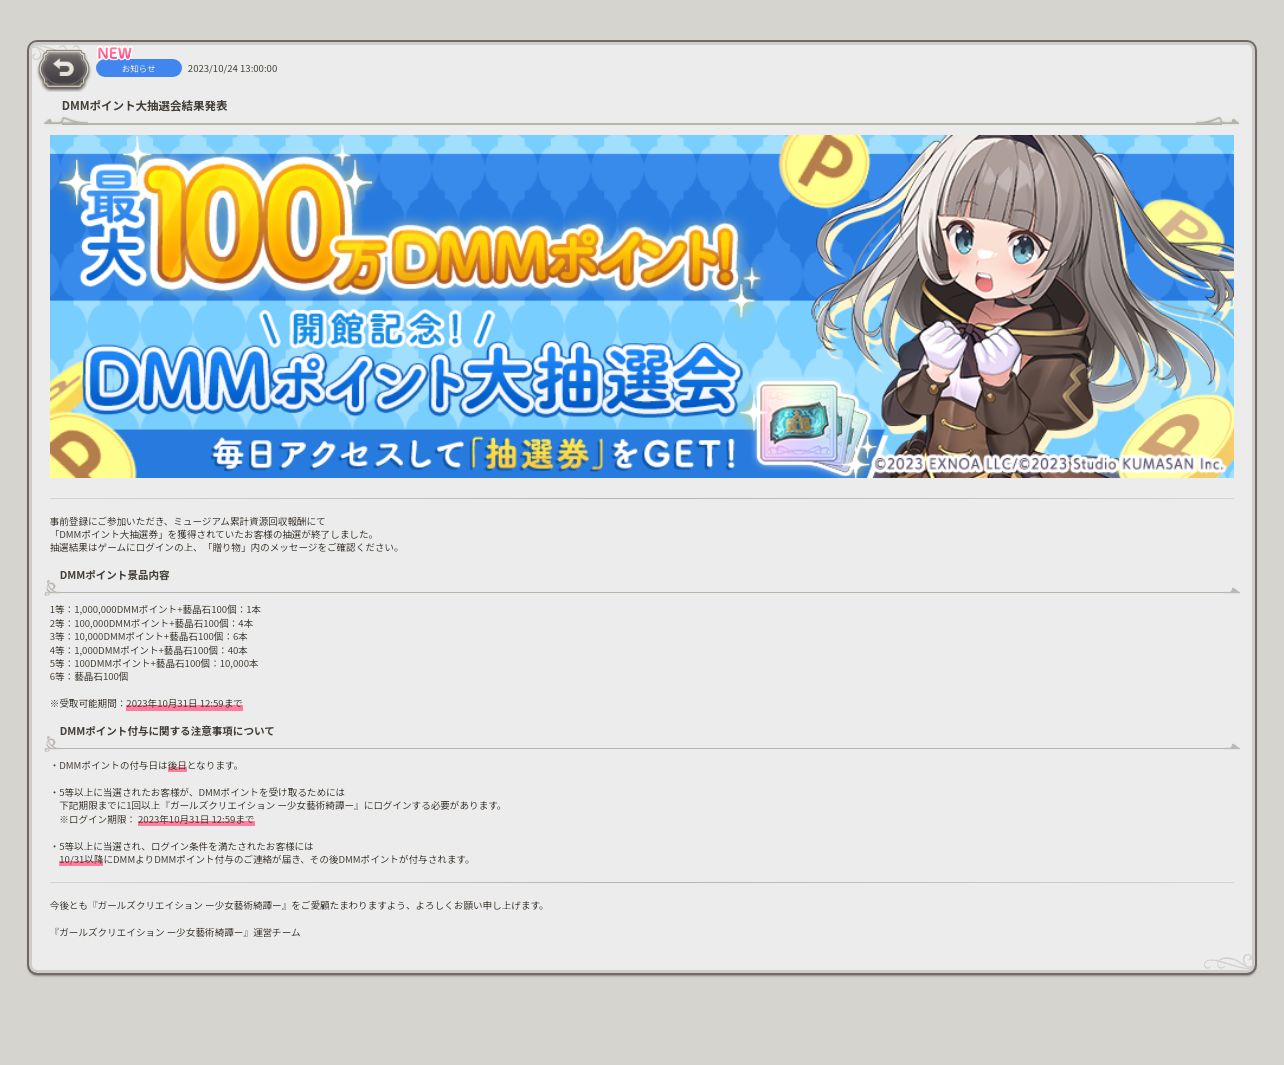Click the back arrow button
The image size is (1284, 1065).
tap(64, 69)
